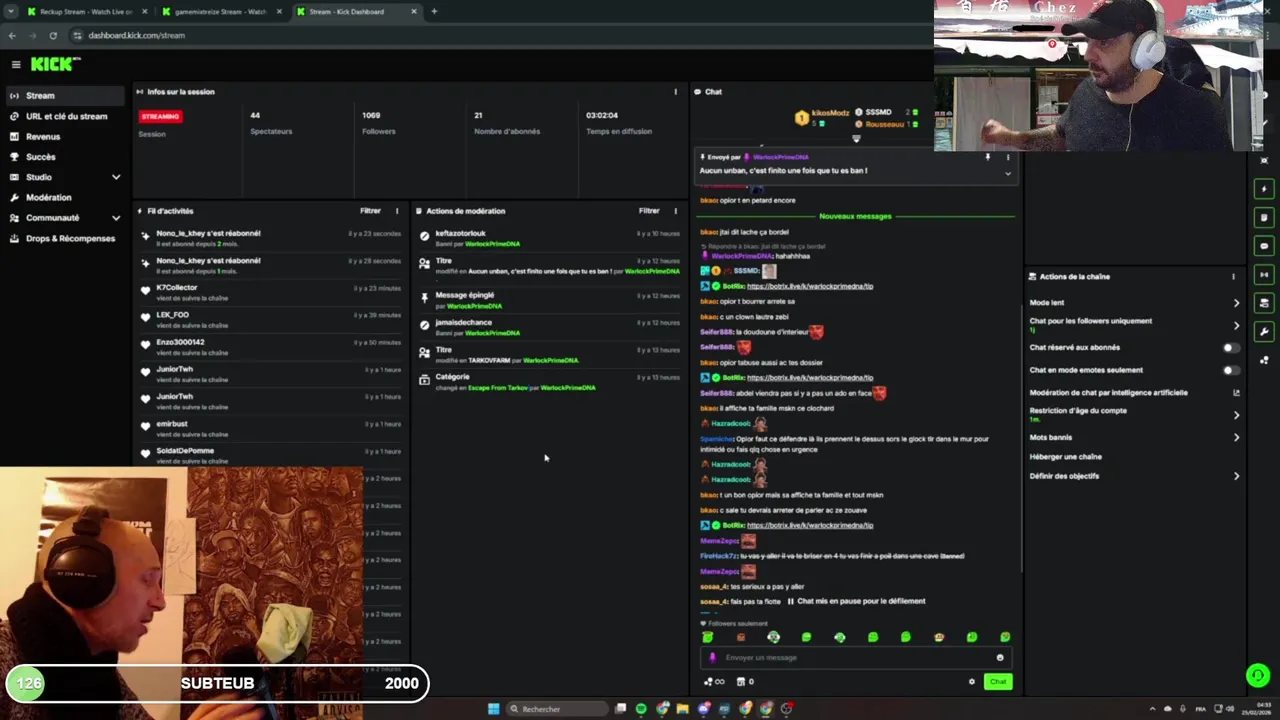
Task: Open Revenus in the sidebar
Action: pyautogui.click(x=64, y=137)
